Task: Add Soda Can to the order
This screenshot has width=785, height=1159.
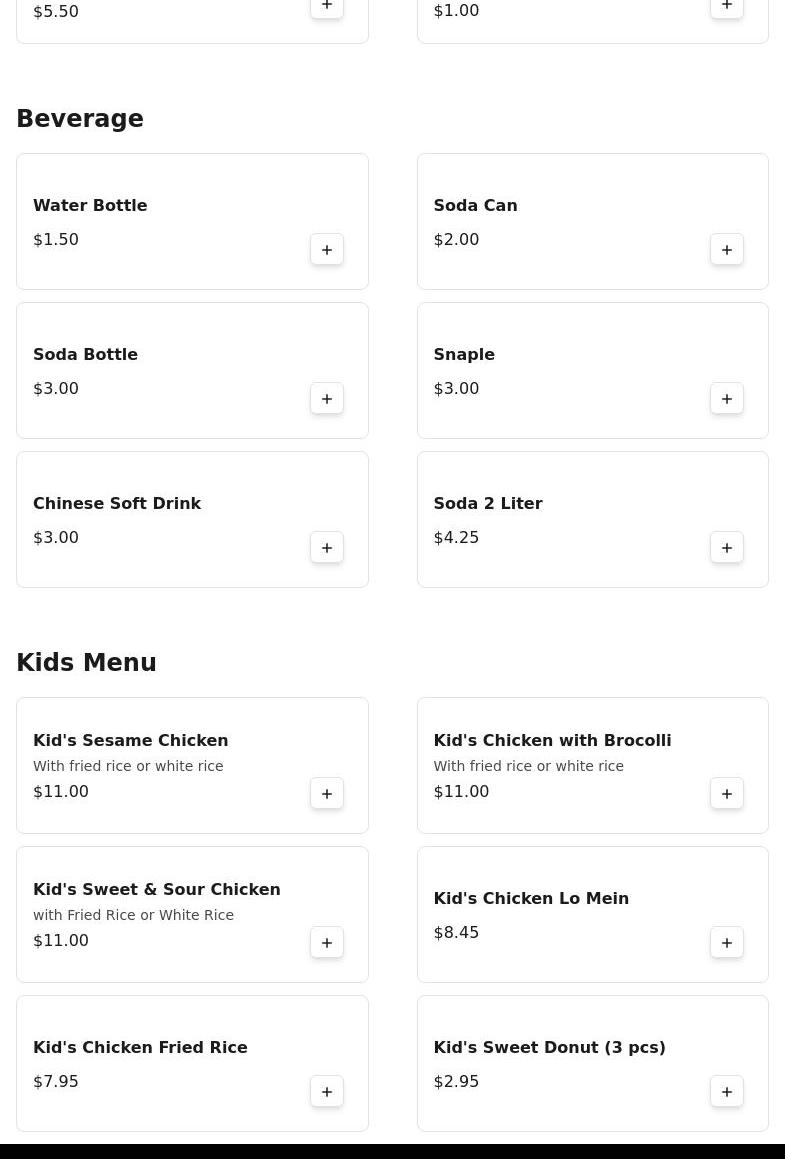Action: coord(727,250)
